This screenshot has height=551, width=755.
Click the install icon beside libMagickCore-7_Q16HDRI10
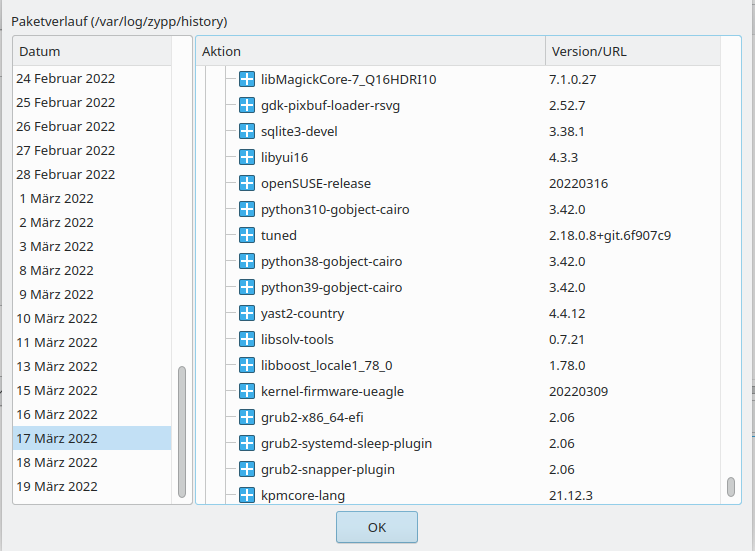(x=247, y=79)
